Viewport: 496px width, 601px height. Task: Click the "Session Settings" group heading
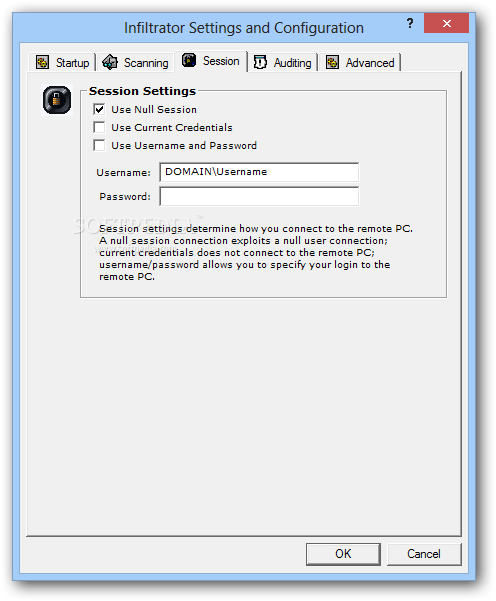(142, 91)
